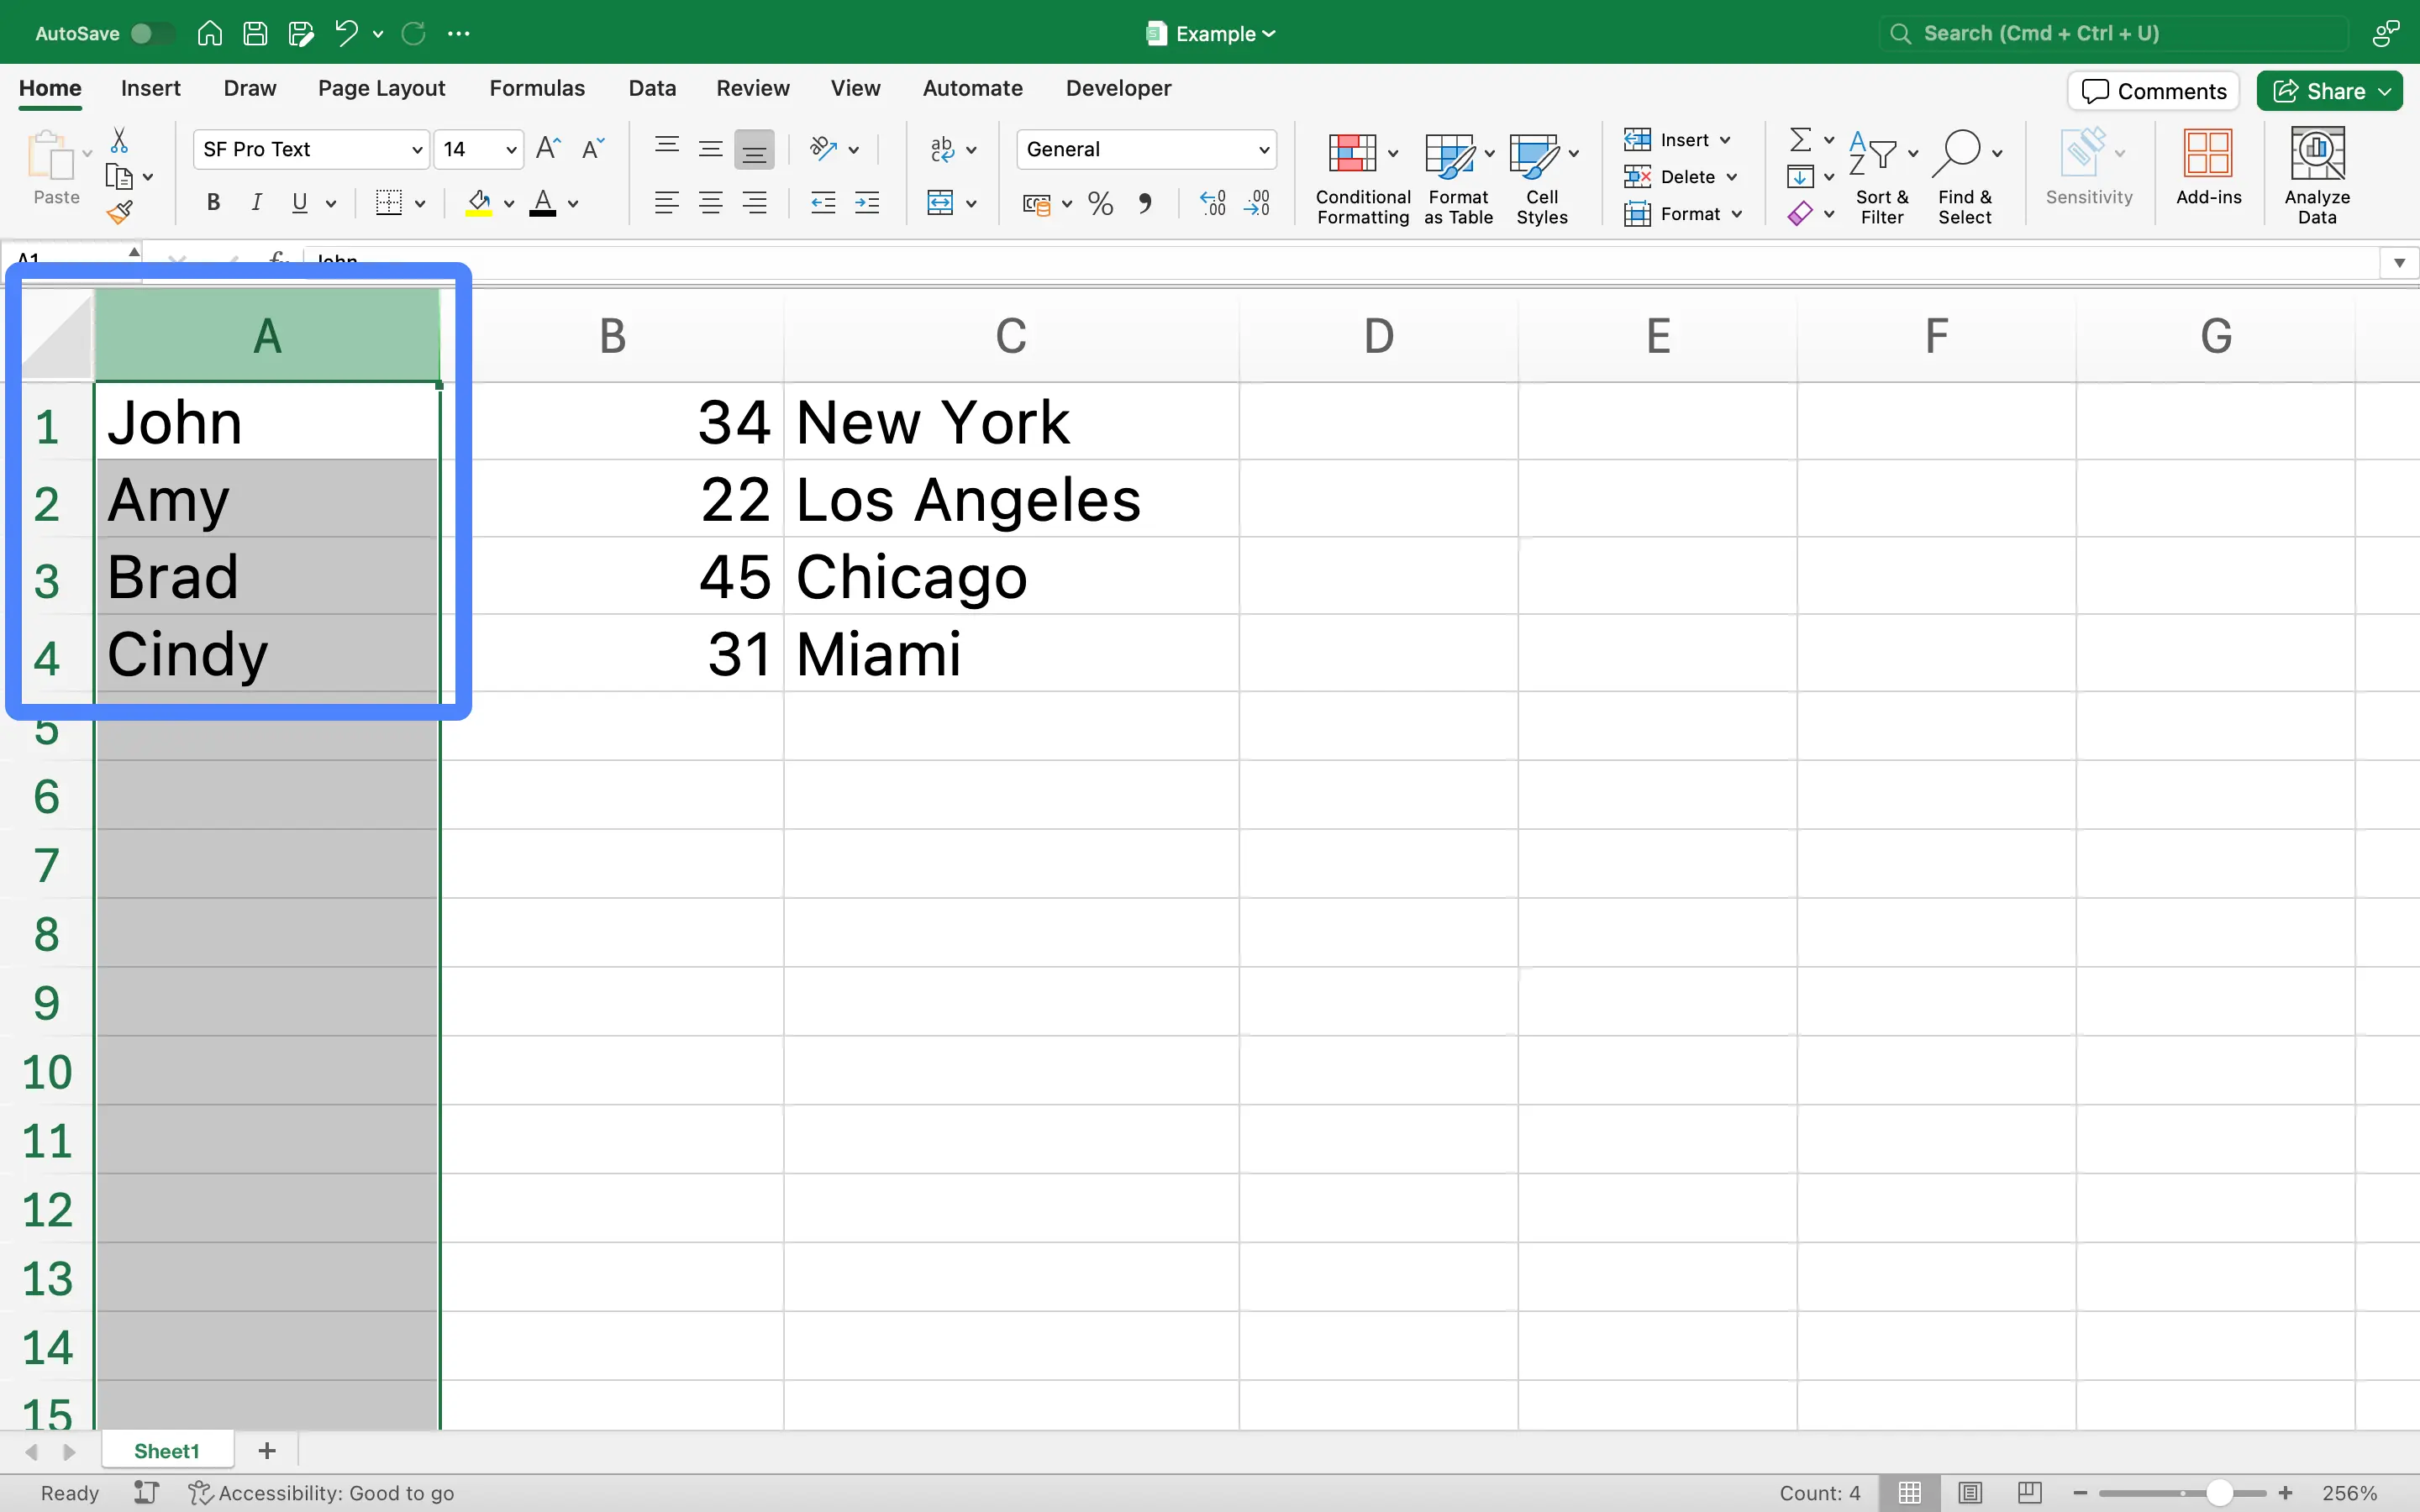Viewport: 2420px width, 1512px height.
Task: Open Sort & Filter
Action: tap(1882, 178)
